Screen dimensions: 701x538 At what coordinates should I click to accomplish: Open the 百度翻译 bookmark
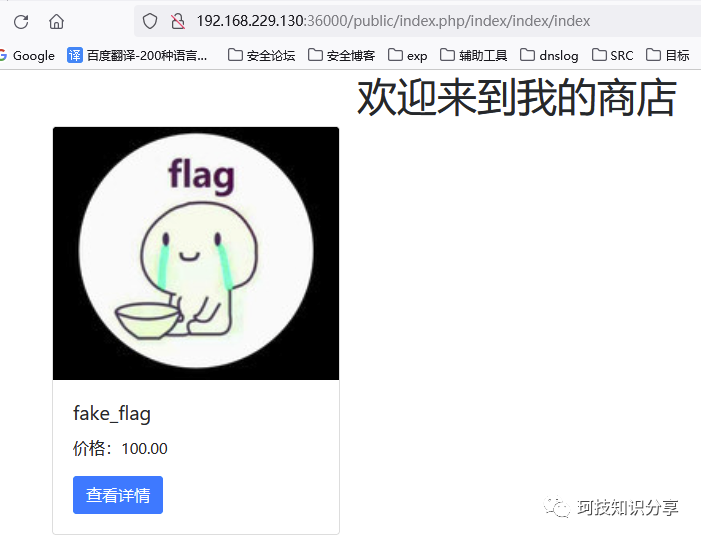click(137, 55)
